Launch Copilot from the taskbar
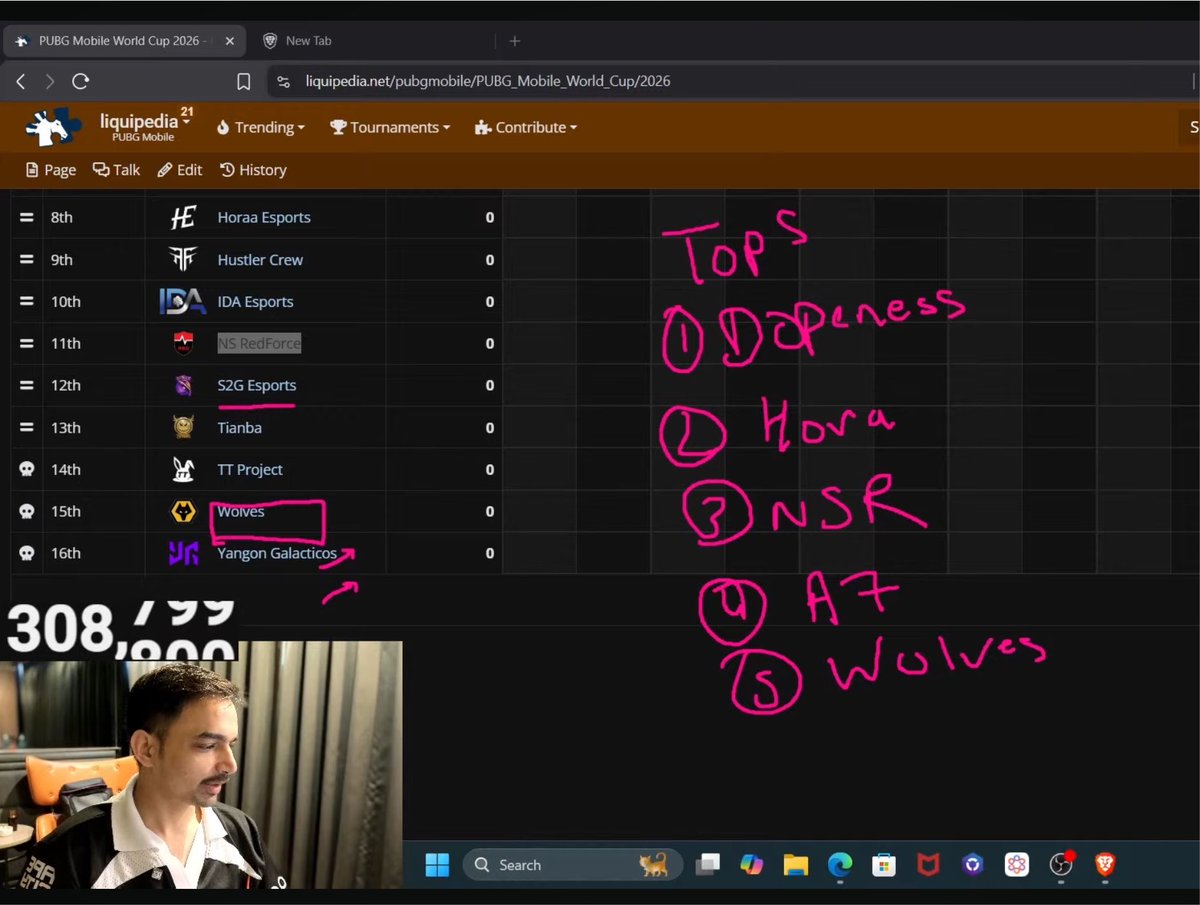This screenshot has height=905, width=1200. (x=752, y=865)
